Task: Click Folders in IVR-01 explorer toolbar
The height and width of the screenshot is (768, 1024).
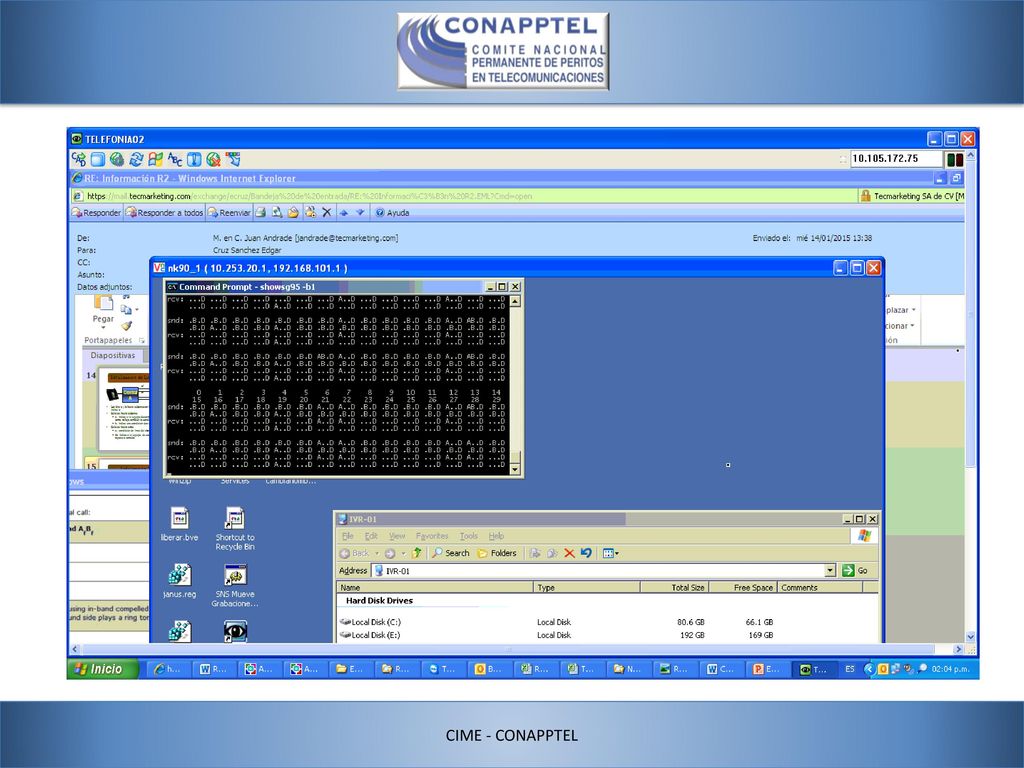Action: (x=497, y=553)
